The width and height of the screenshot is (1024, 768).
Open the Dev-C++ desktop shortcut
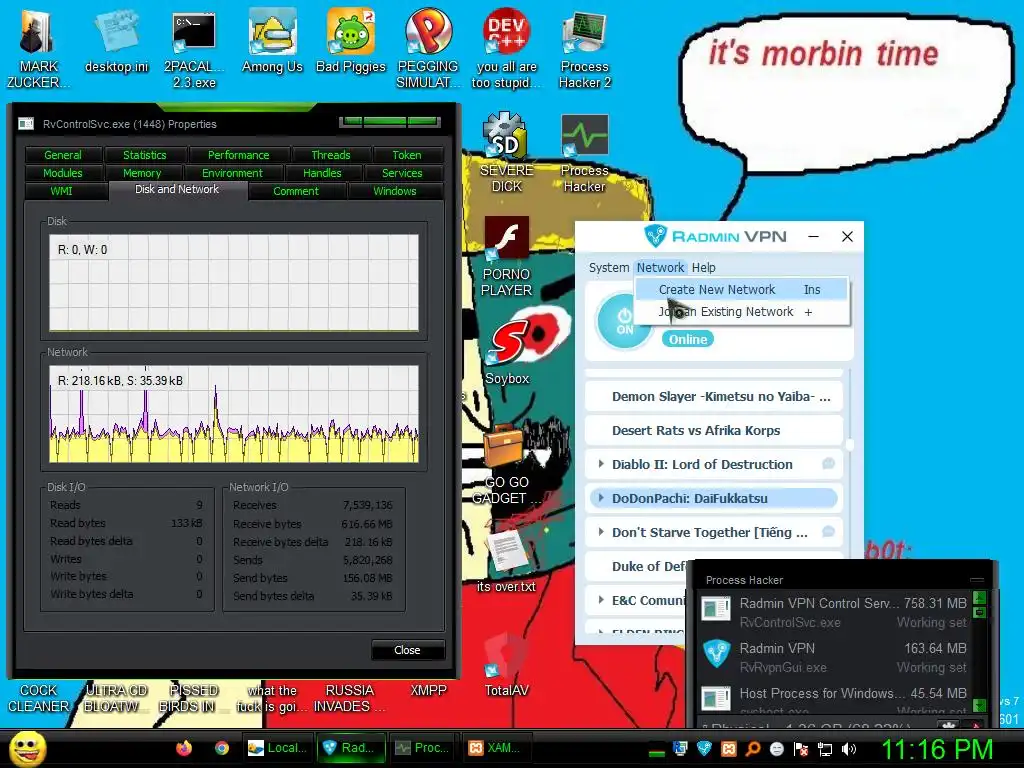point(506,47)
